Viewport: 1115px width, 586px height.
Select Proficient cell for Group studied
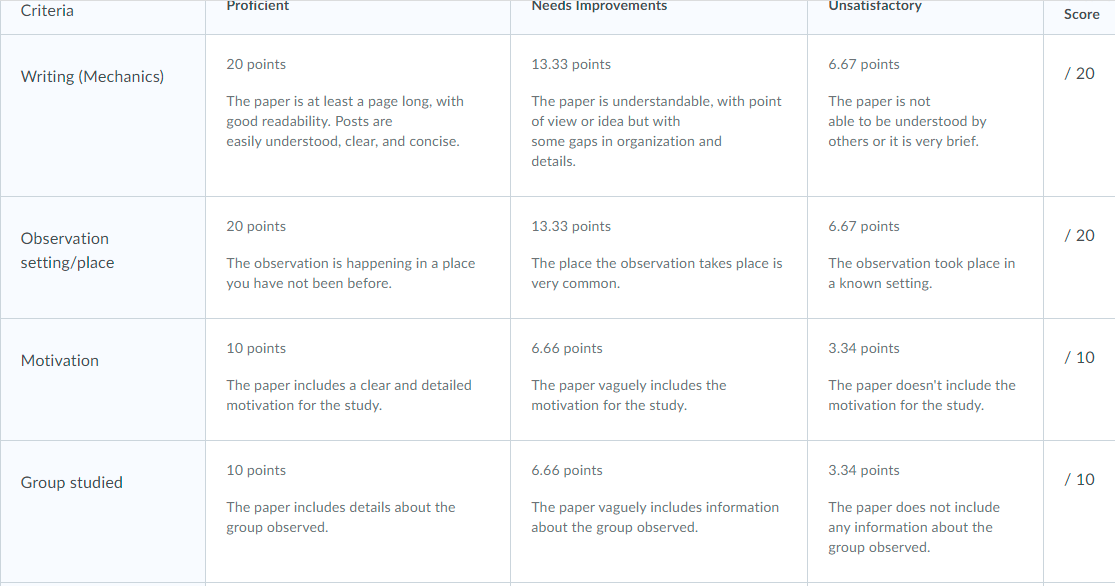coord(358,512)
